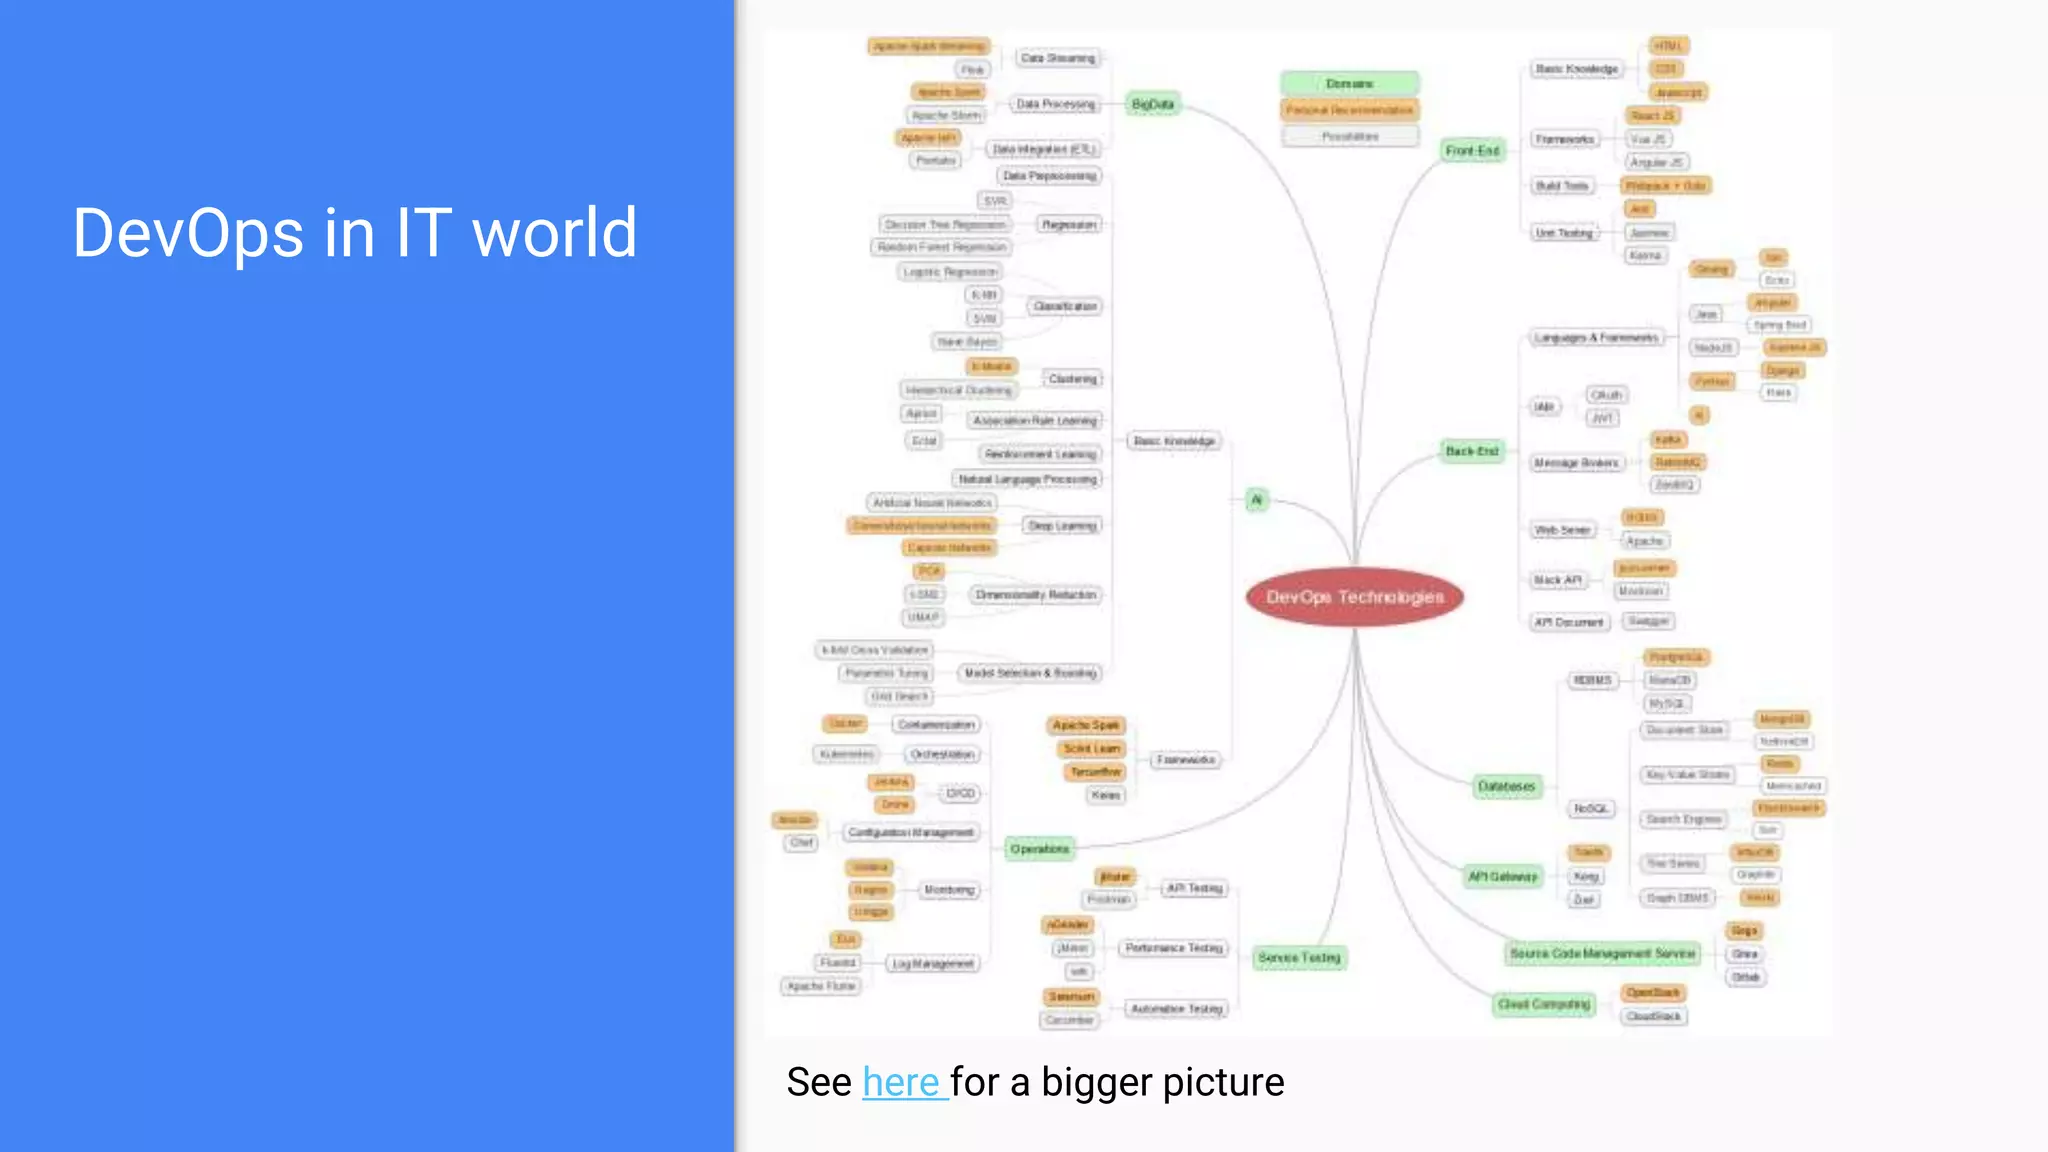Select the green BigData node

pyautogui.click(x=1152, y=104)
